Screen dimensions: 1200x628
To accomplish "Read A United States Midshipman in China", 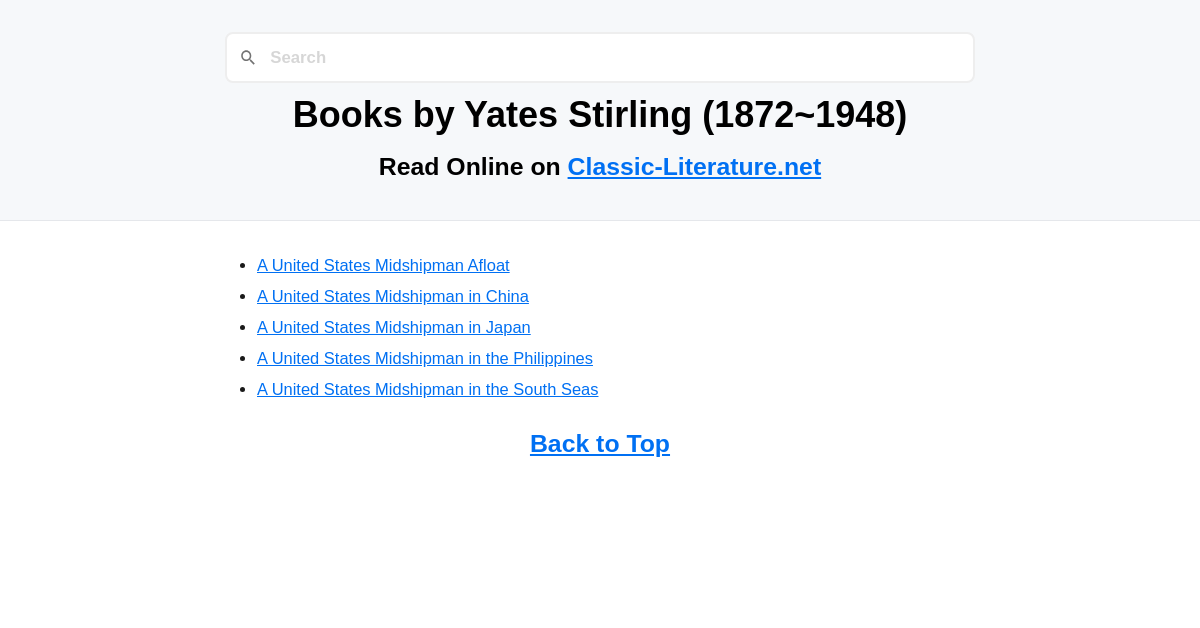I will [393, 296].
